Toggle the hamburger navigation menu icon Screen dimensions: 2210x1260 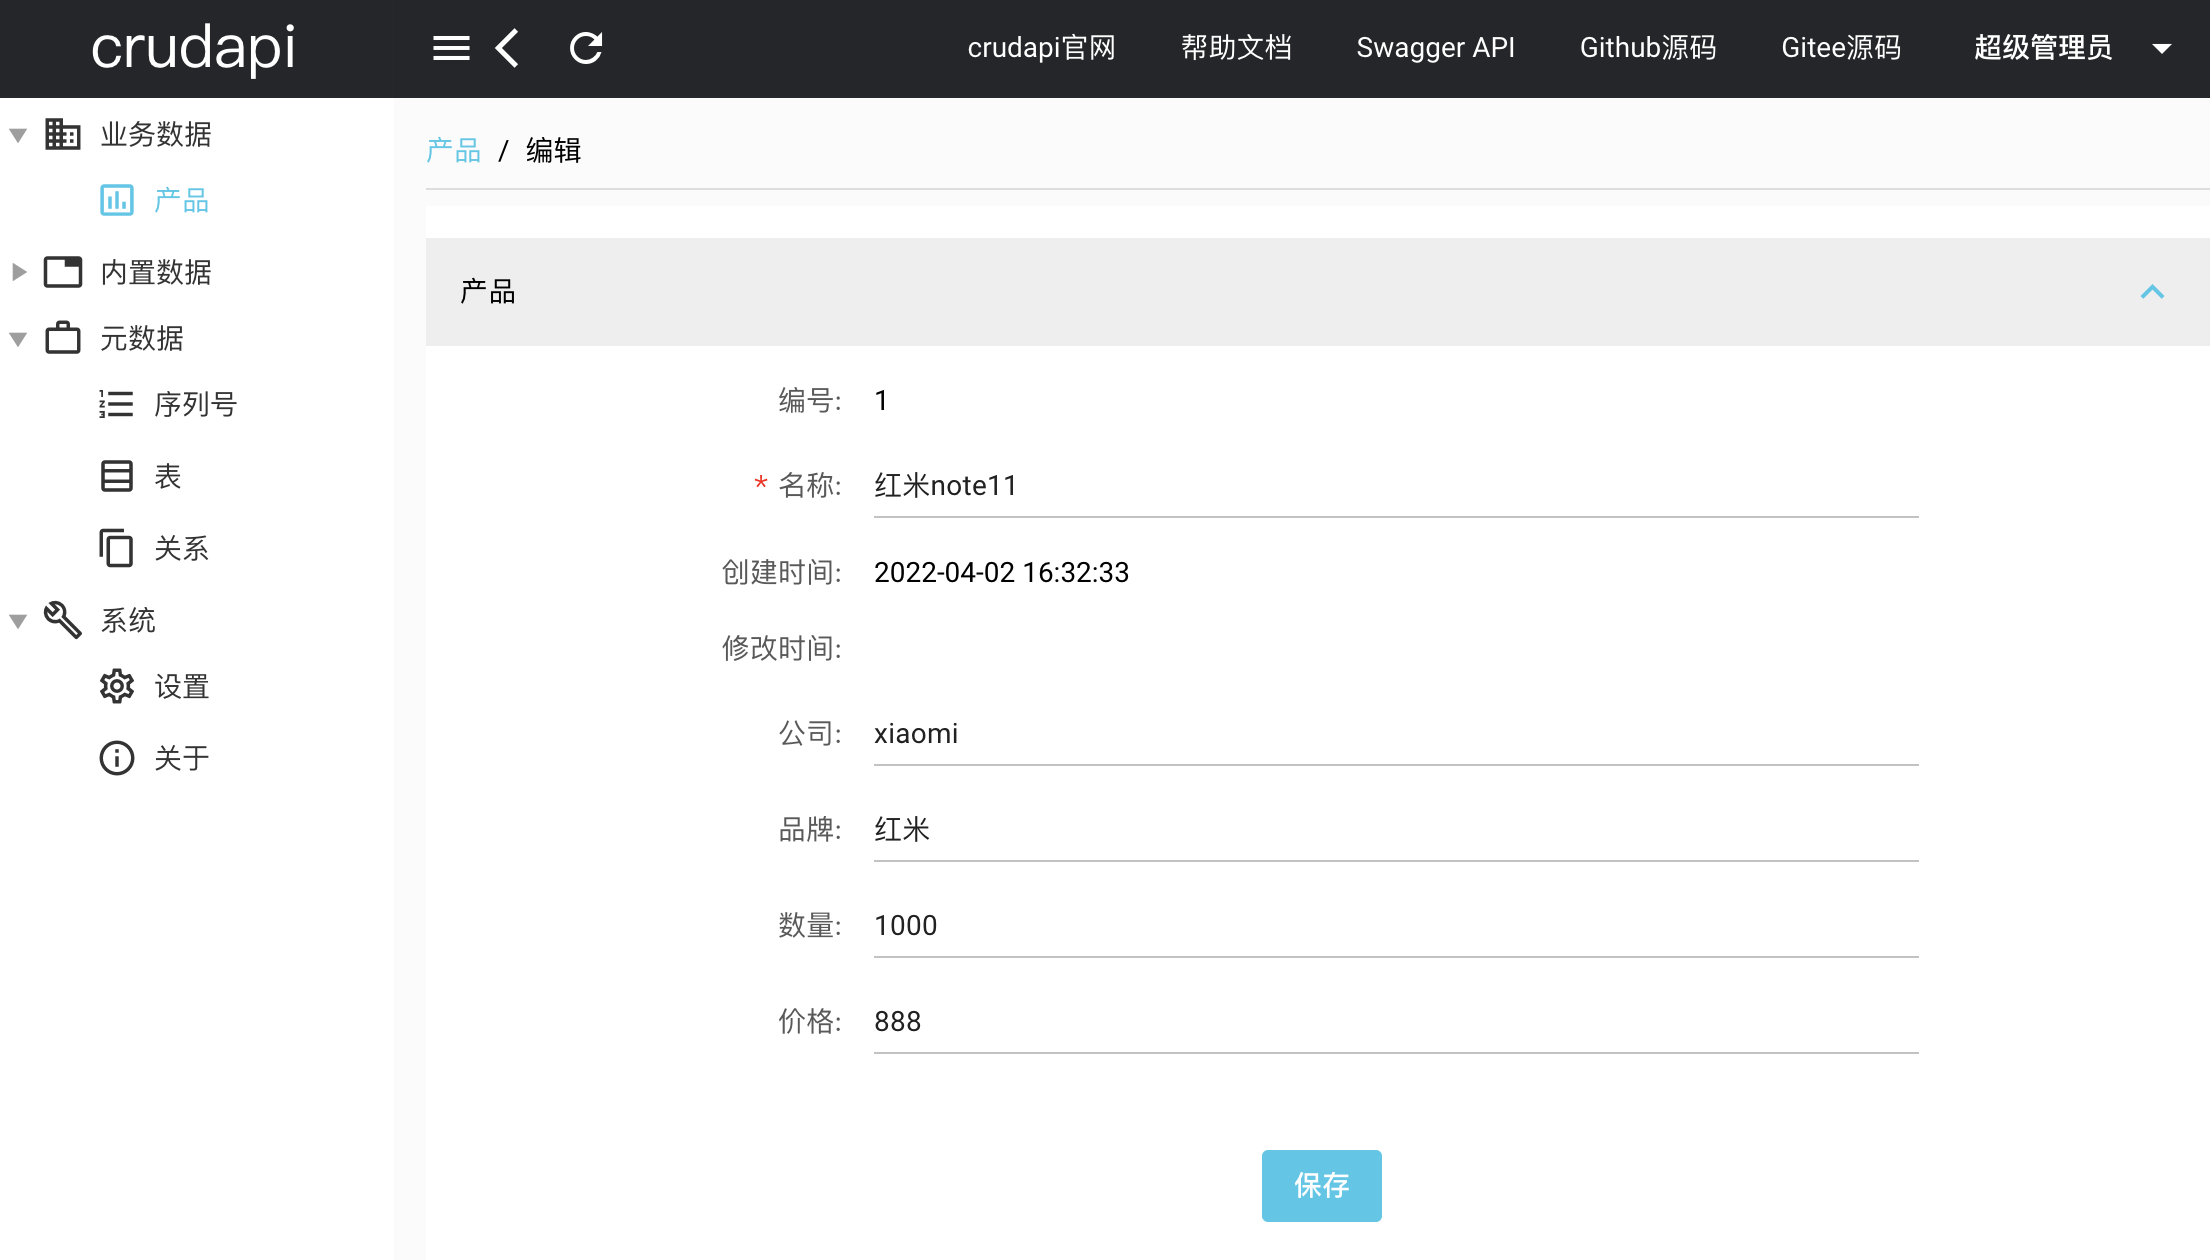[x=451, y=48]
